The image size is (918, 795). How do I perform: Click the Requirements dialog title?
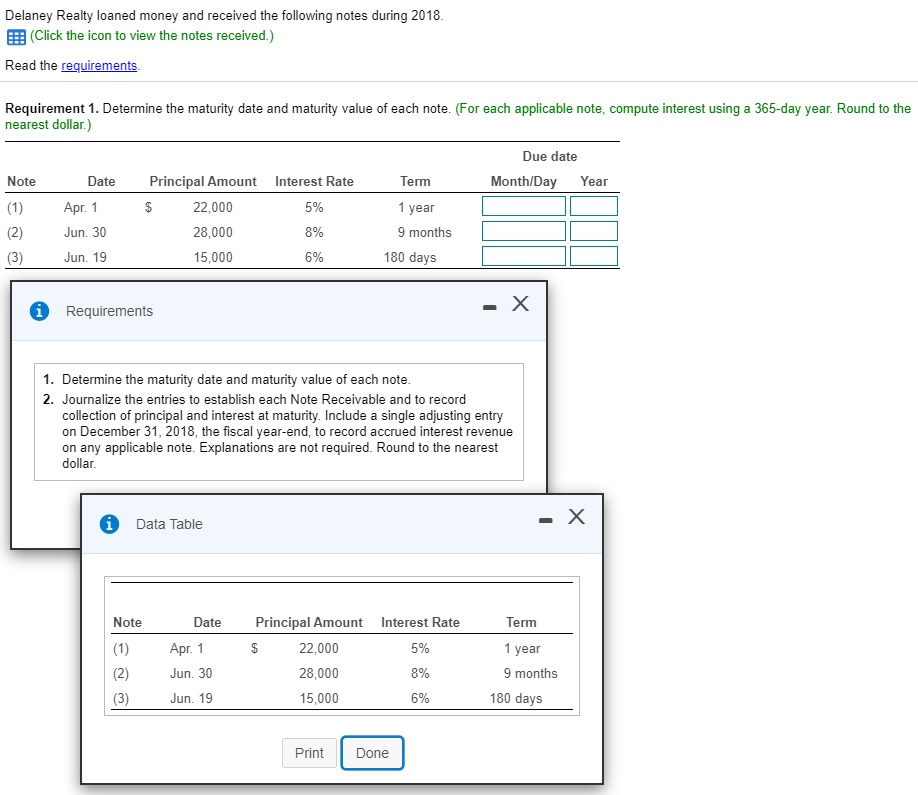tap(109, 311)
